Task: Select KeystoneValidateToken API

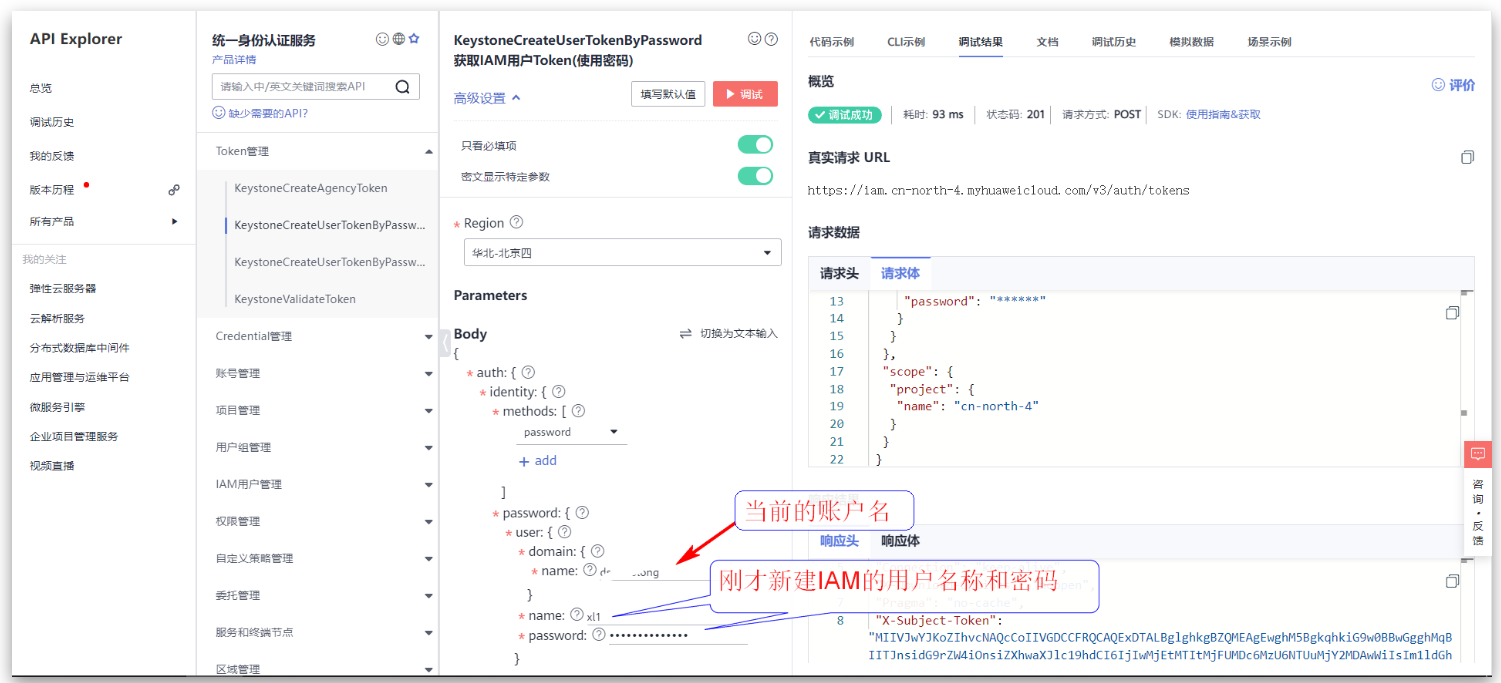Action: click(295, 299)
